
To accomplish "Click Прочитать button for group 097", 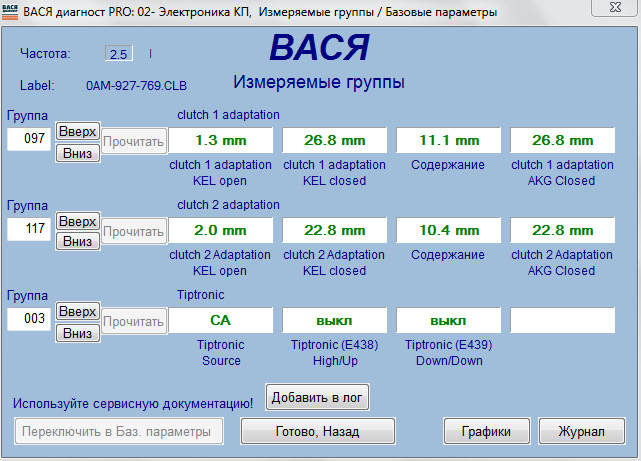I will 134,141.
